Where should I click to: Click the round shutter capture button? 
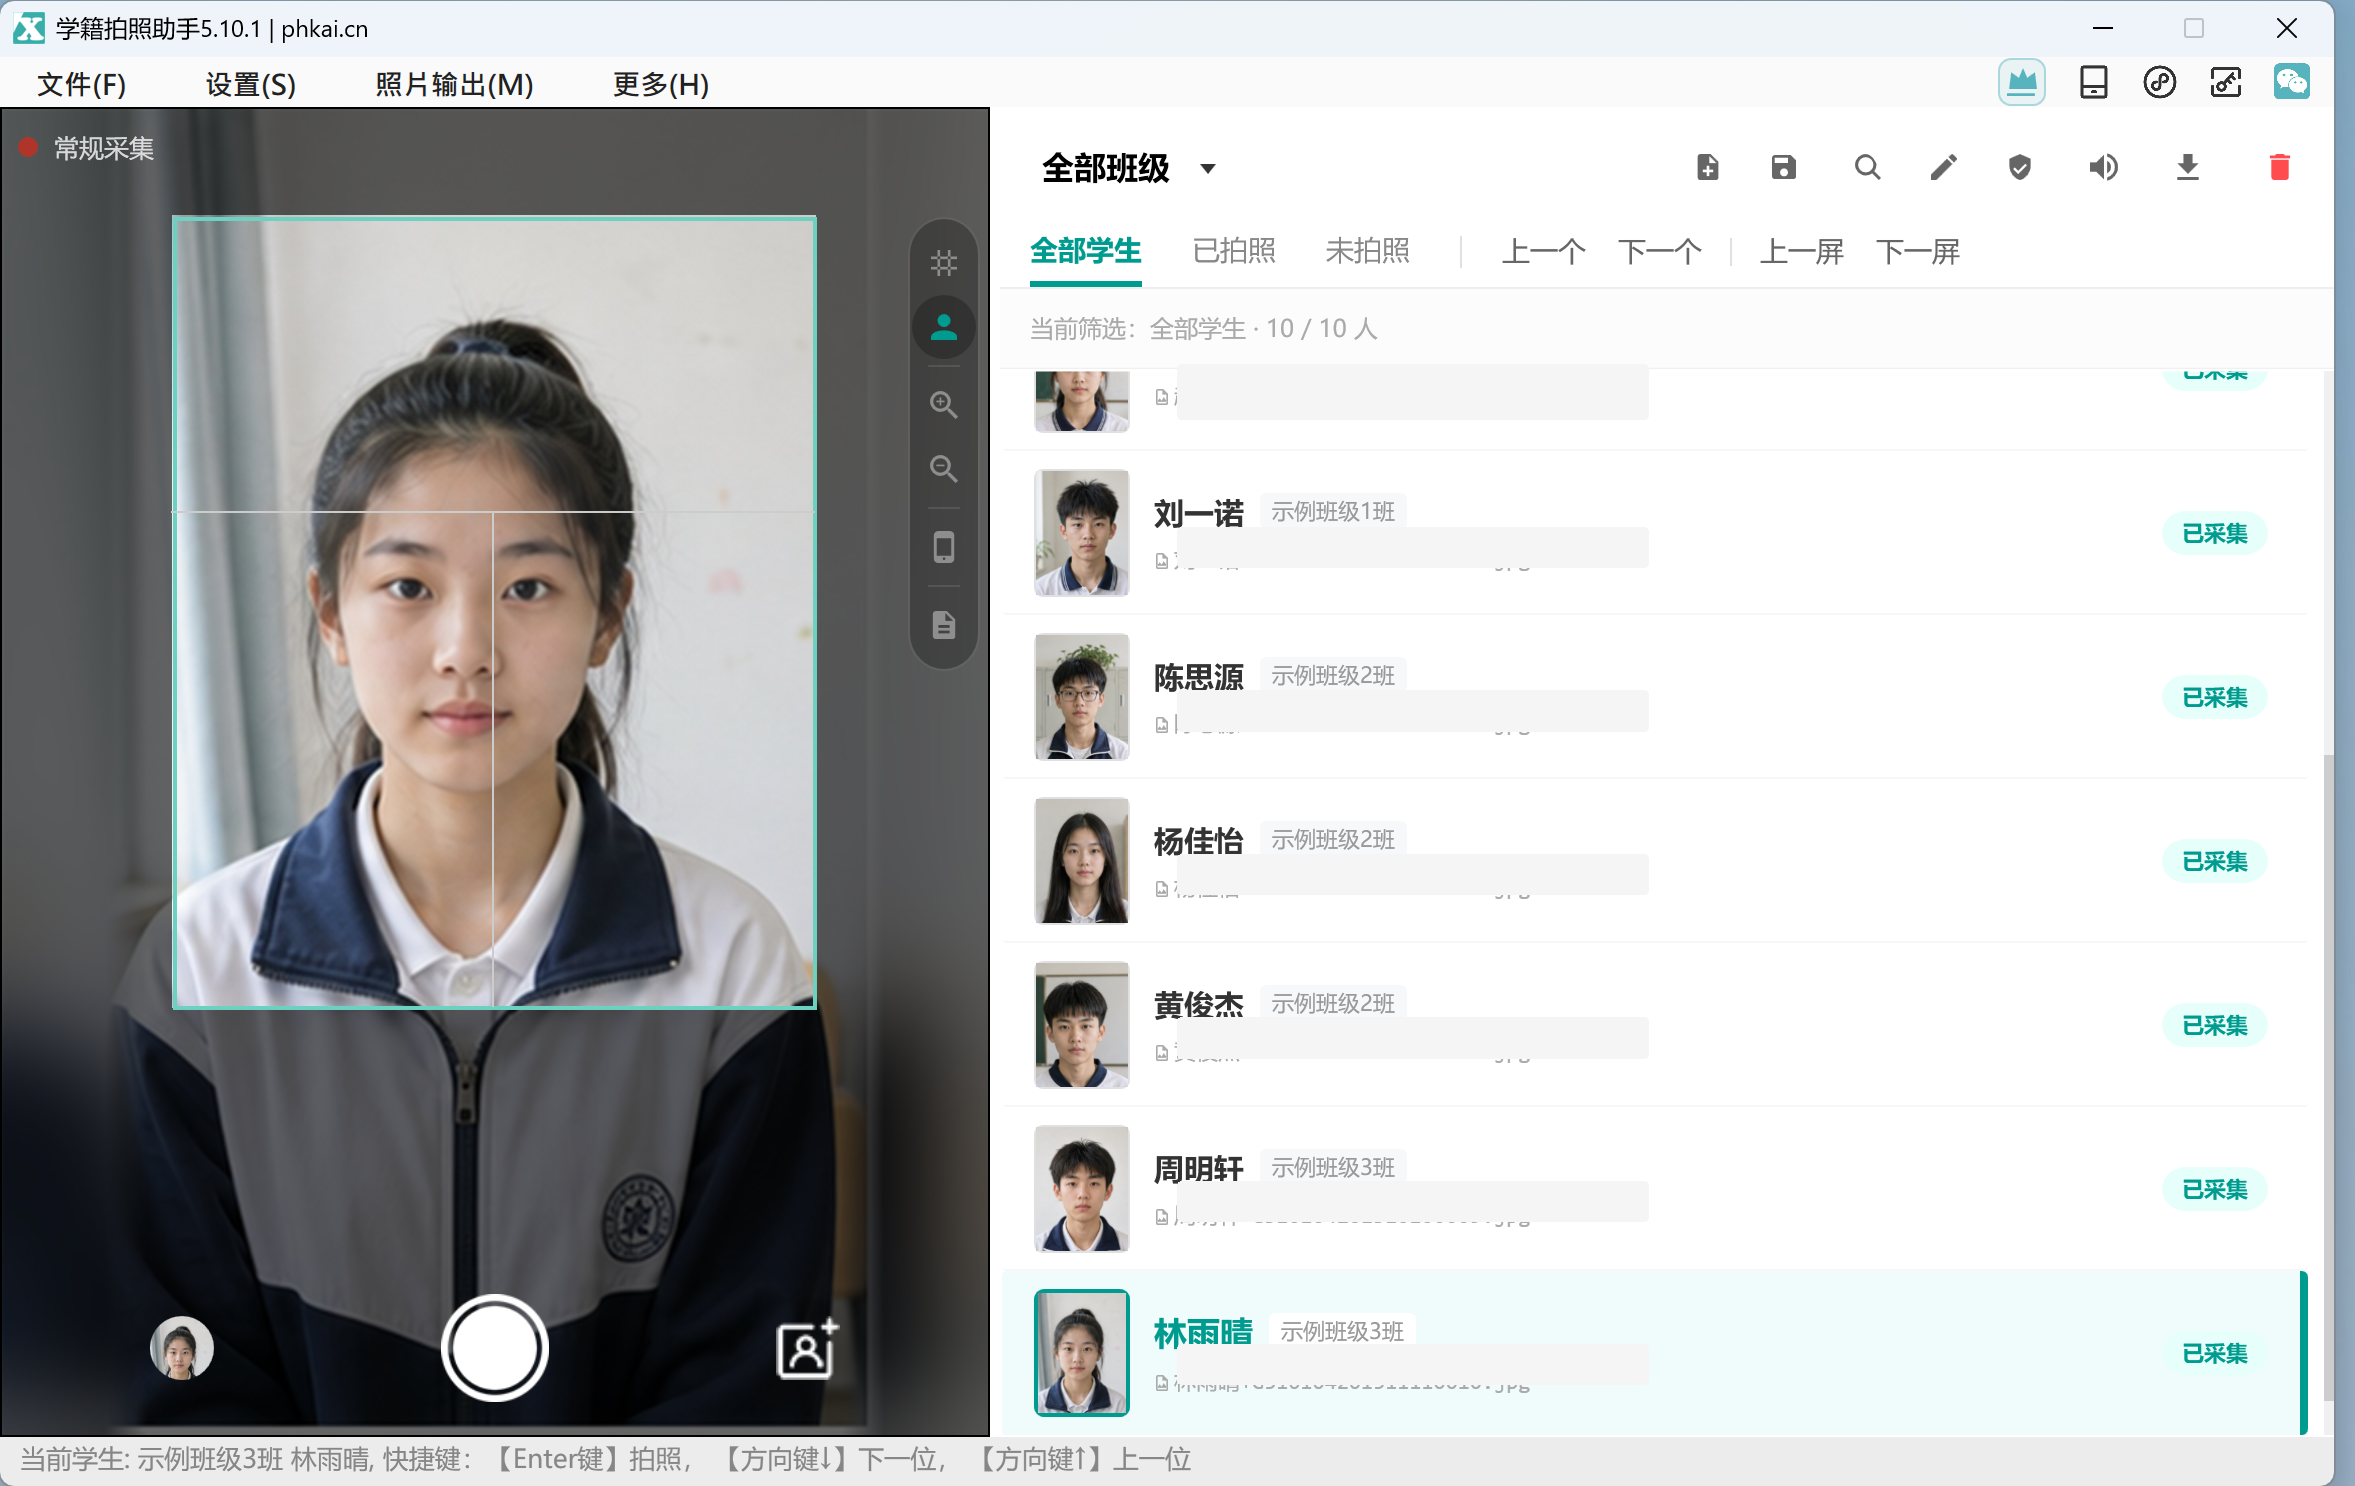[x=494, y=1348]
